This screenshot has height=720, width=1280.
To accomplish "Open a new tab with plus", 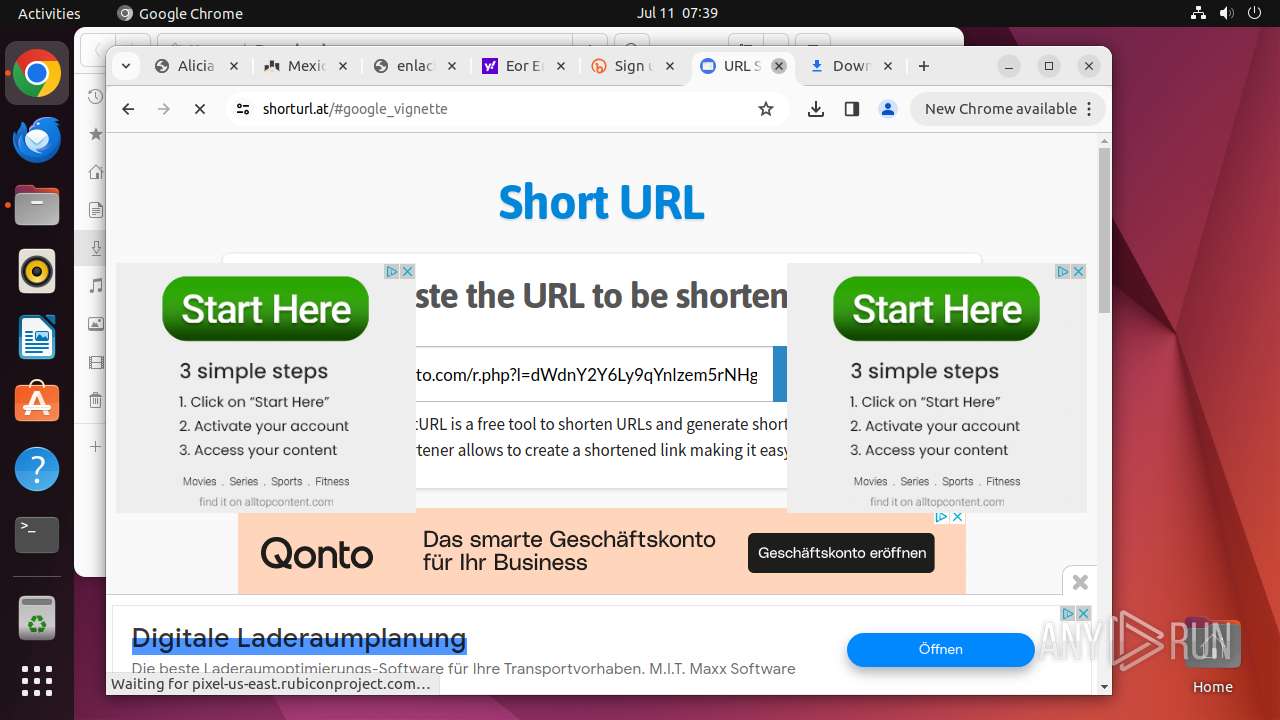I will 924,66.
